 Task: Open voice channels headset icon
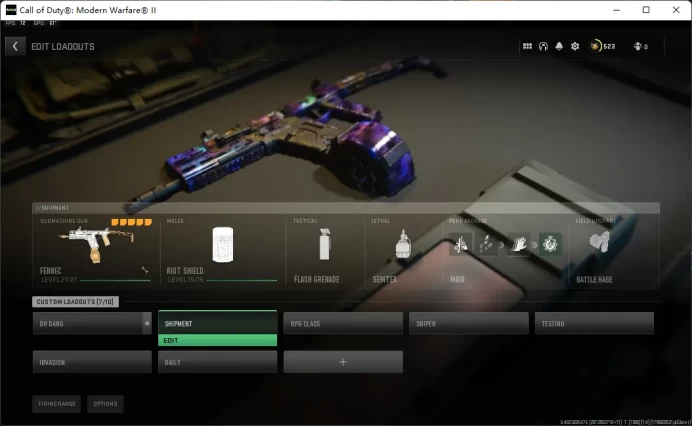pyautogui.click(x=543, y=46)
